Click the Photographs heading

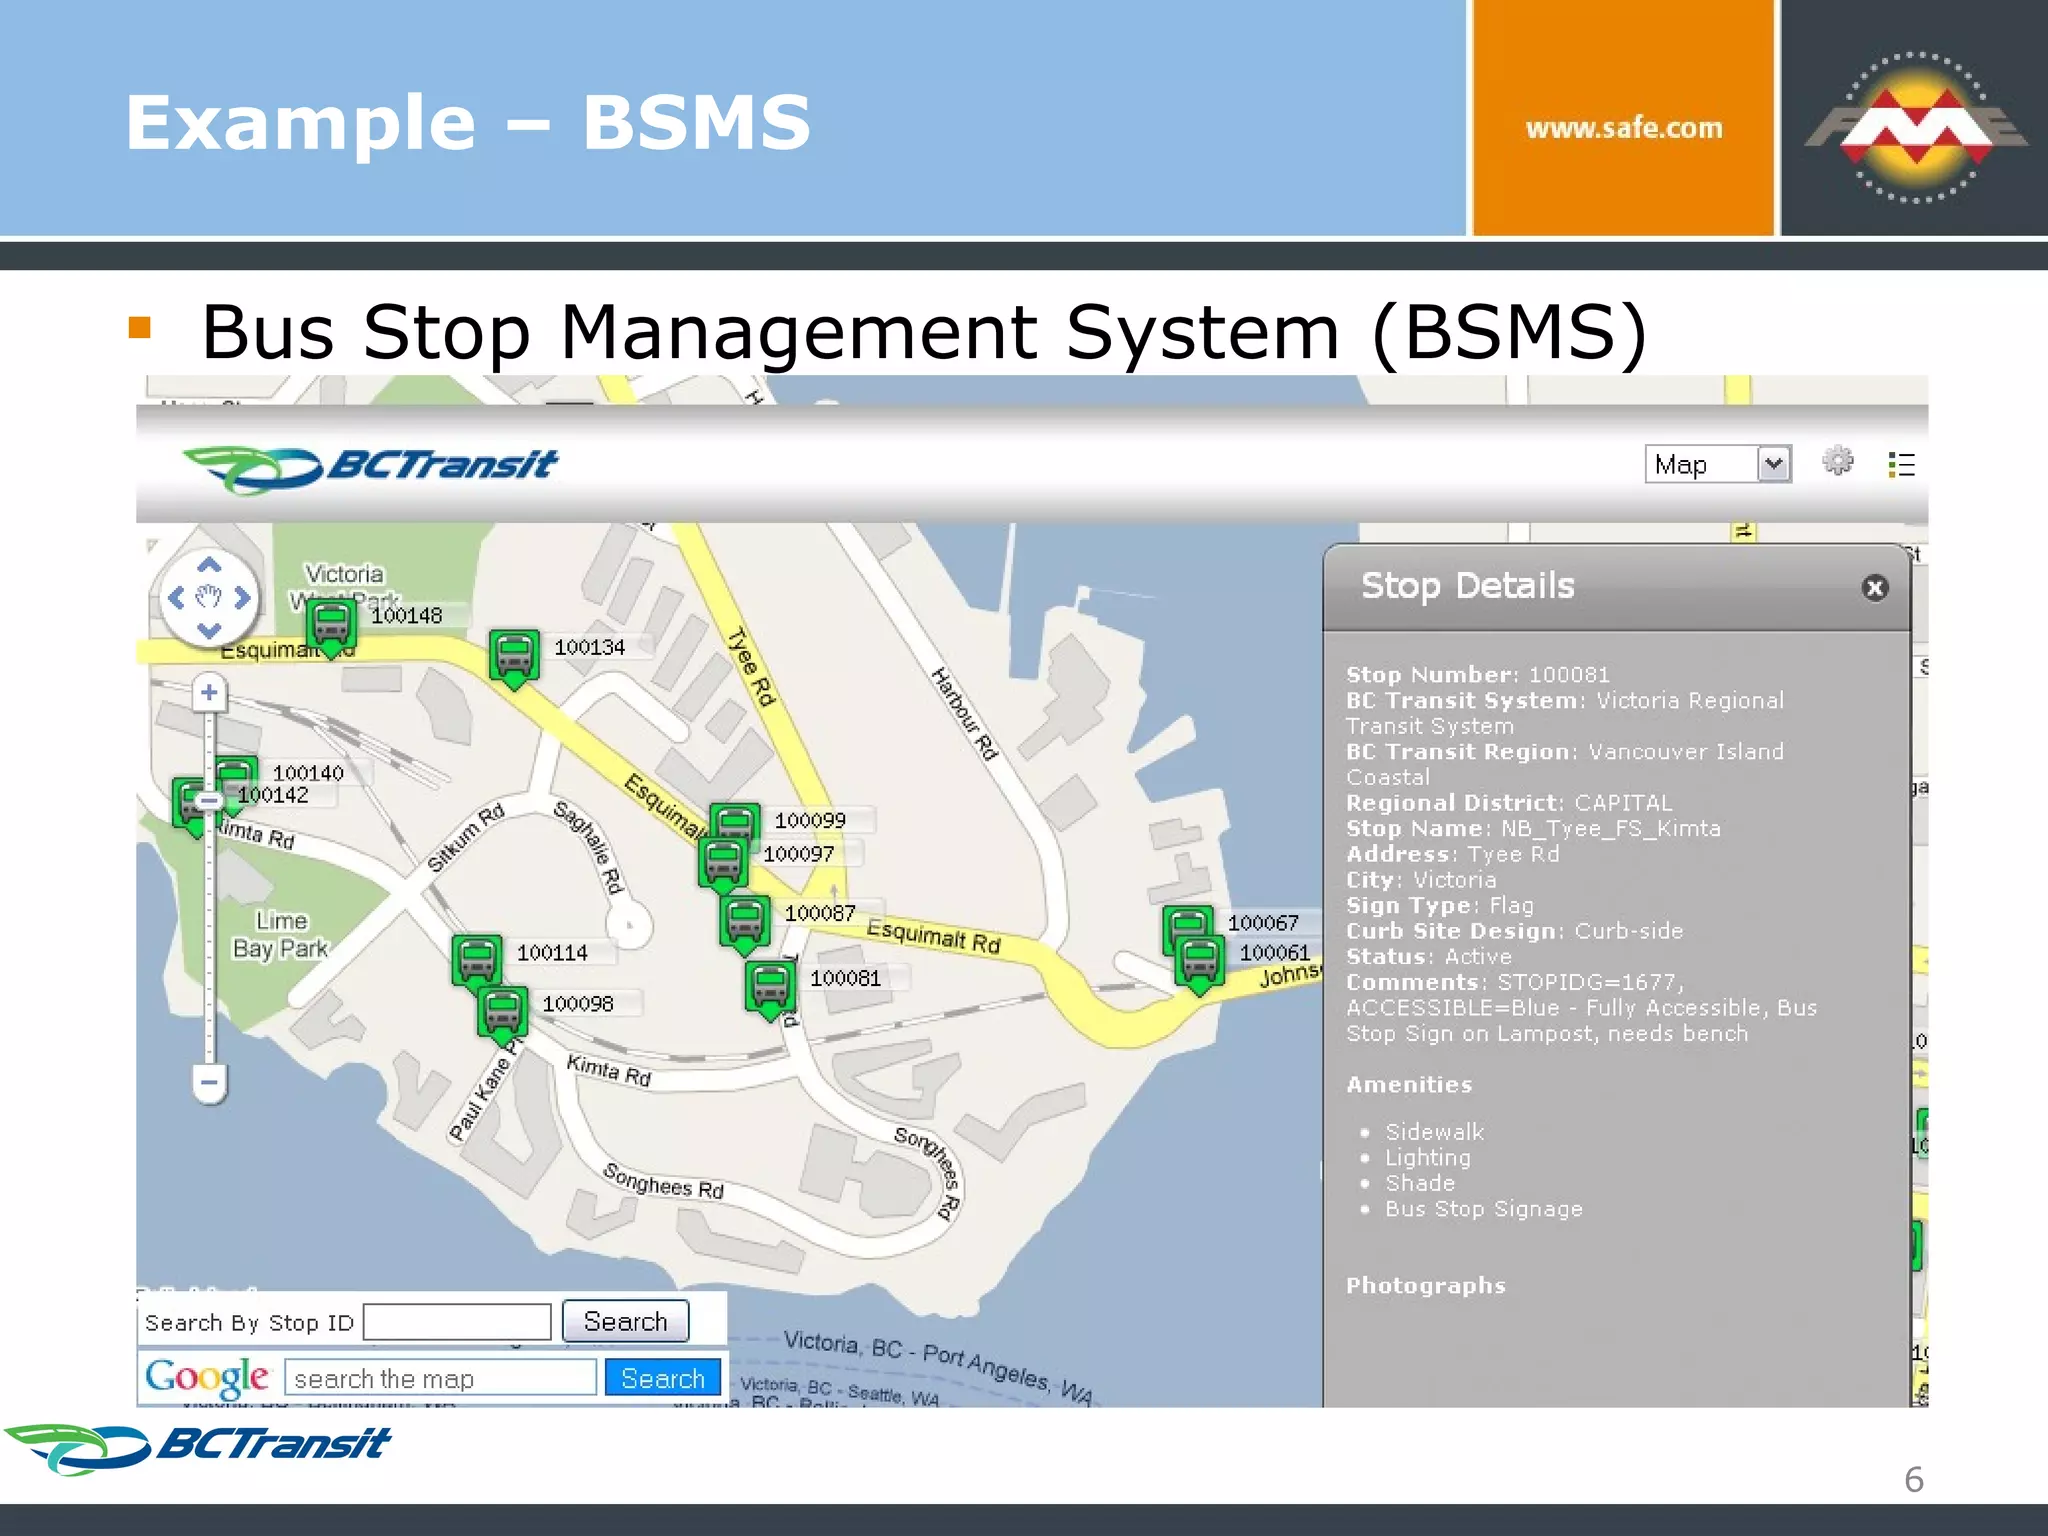tap(1425, 1286)
